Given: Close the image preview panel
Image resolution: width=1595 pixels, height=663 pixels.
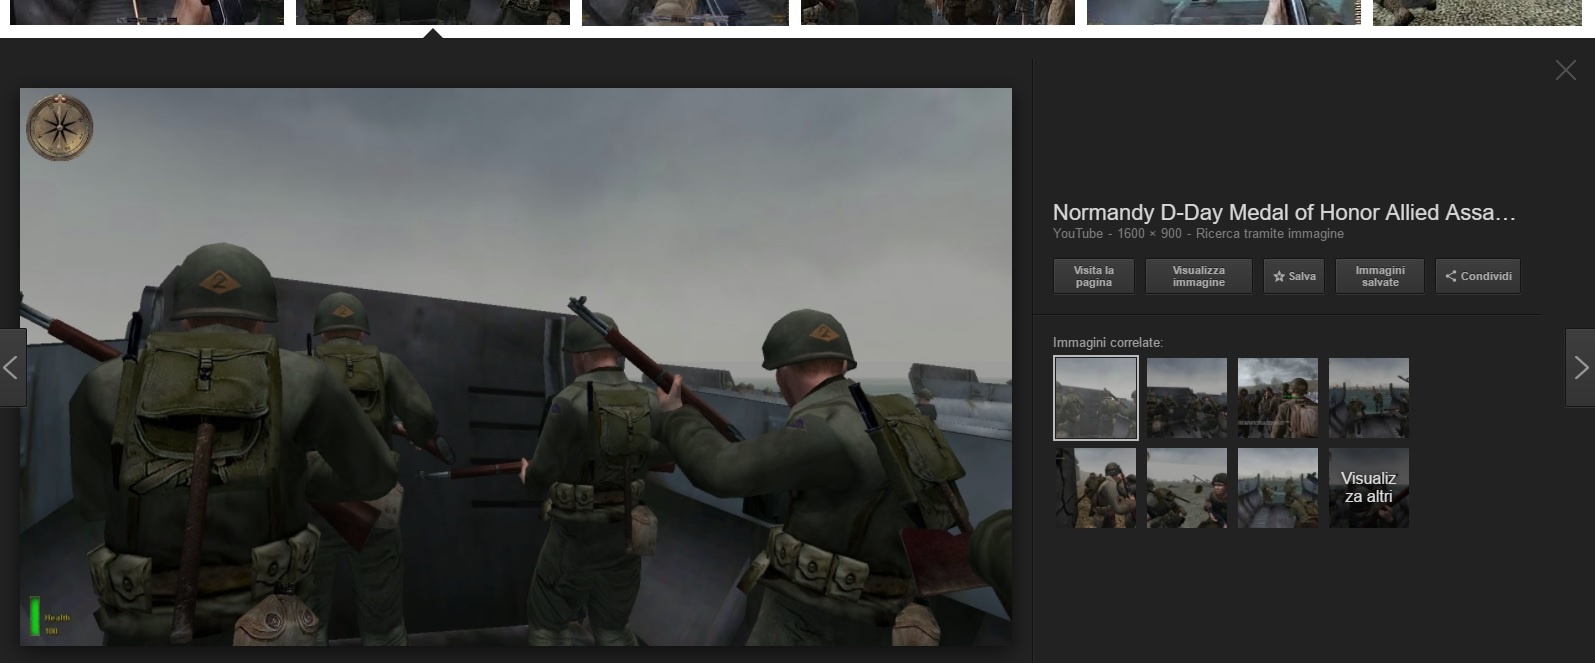Looking at the screenshot, I should click(1565, 70).
